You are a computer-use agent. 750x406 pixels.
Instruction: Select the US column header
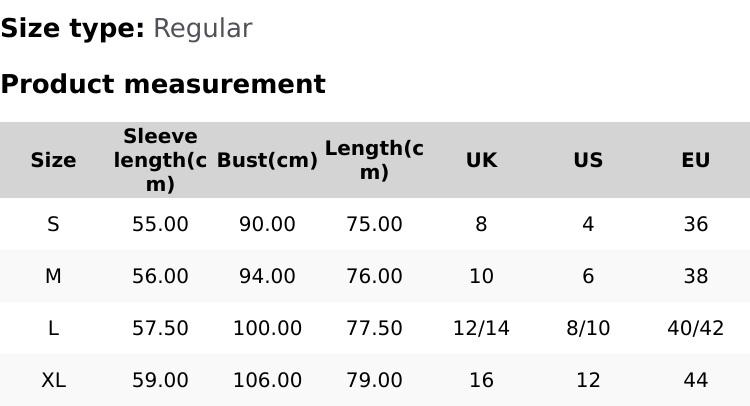[x=588, y=160]
